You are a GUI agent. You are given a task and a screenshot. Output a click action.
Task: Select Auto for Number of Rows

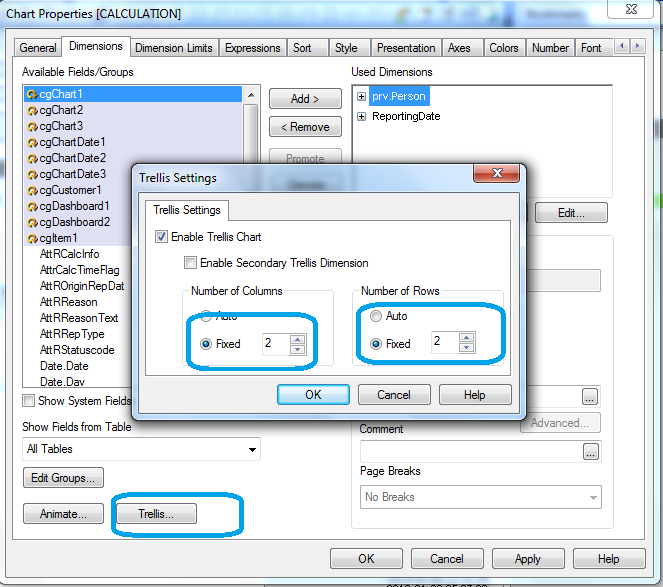[375, 316]
